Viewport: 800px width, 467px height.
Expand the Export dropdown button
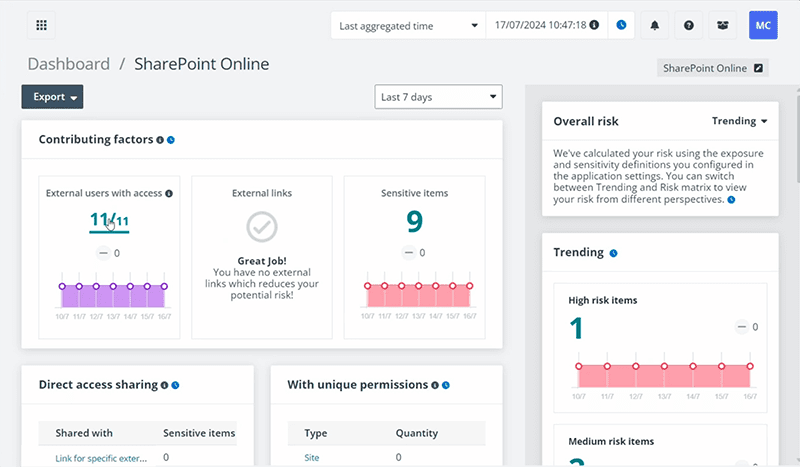52,97
